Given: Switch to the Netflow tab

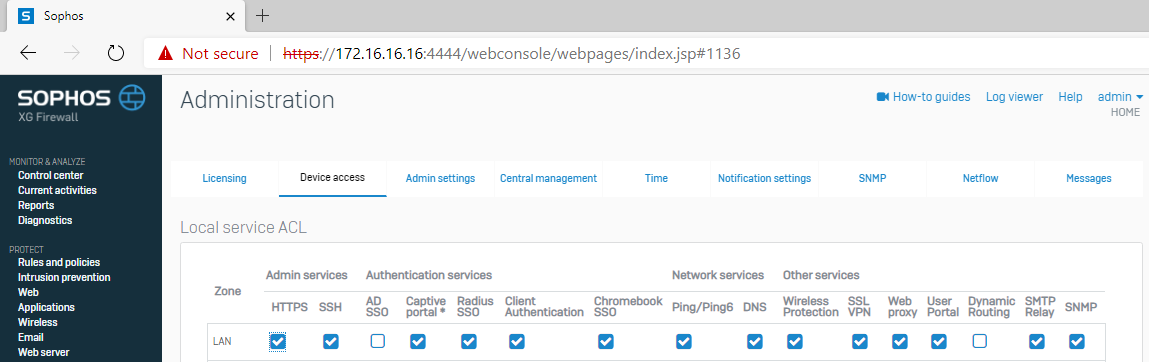Looking at the screenshot, I should 980,178.
